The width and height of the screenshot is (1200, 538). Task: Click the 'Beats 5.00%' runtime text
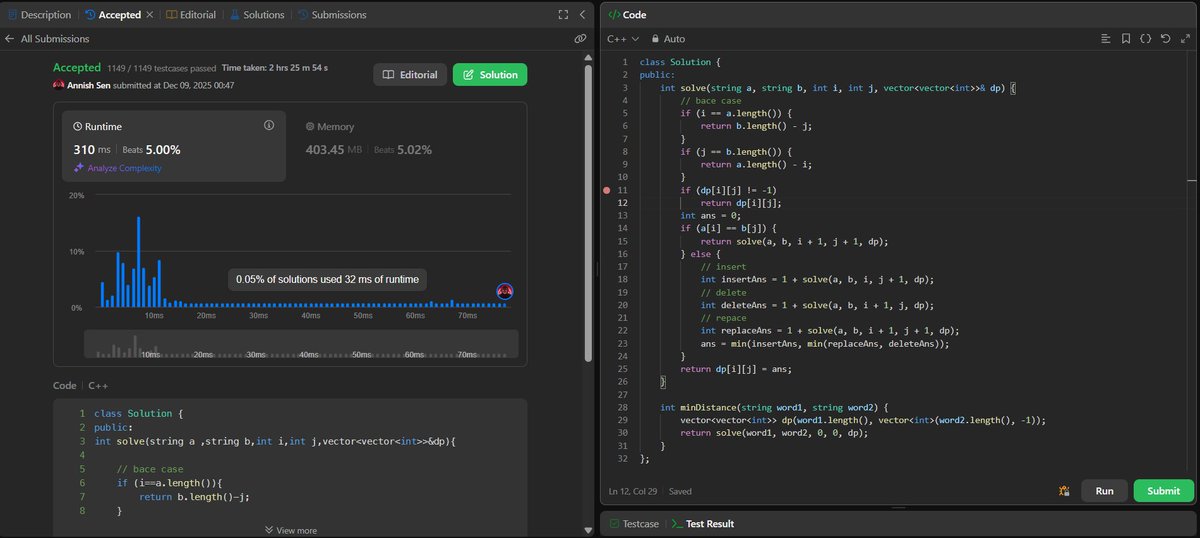click(x=151, y=150)
